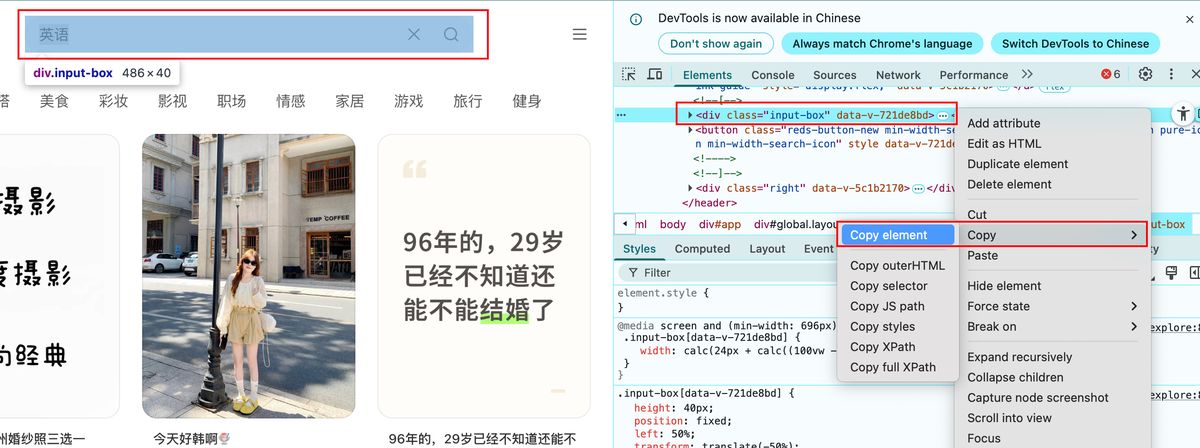Click Switch DevTools to Chinese

1076,44
